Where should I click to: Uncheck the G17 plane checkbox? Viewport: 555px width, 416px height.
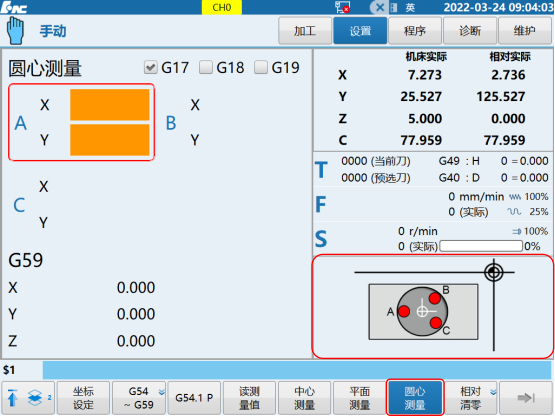150,67
